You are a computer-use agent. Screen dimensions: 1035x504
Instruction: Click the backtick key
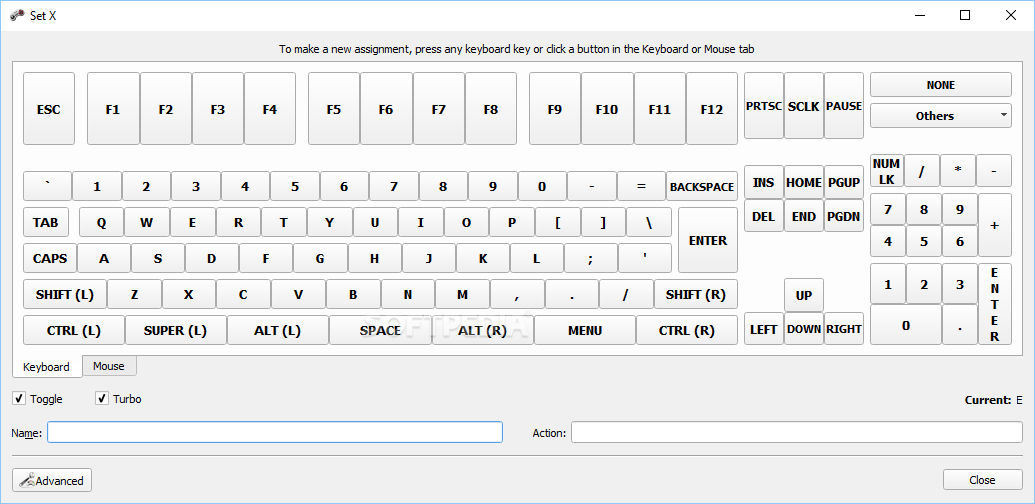pyautogui.click(x=47, y=186)
